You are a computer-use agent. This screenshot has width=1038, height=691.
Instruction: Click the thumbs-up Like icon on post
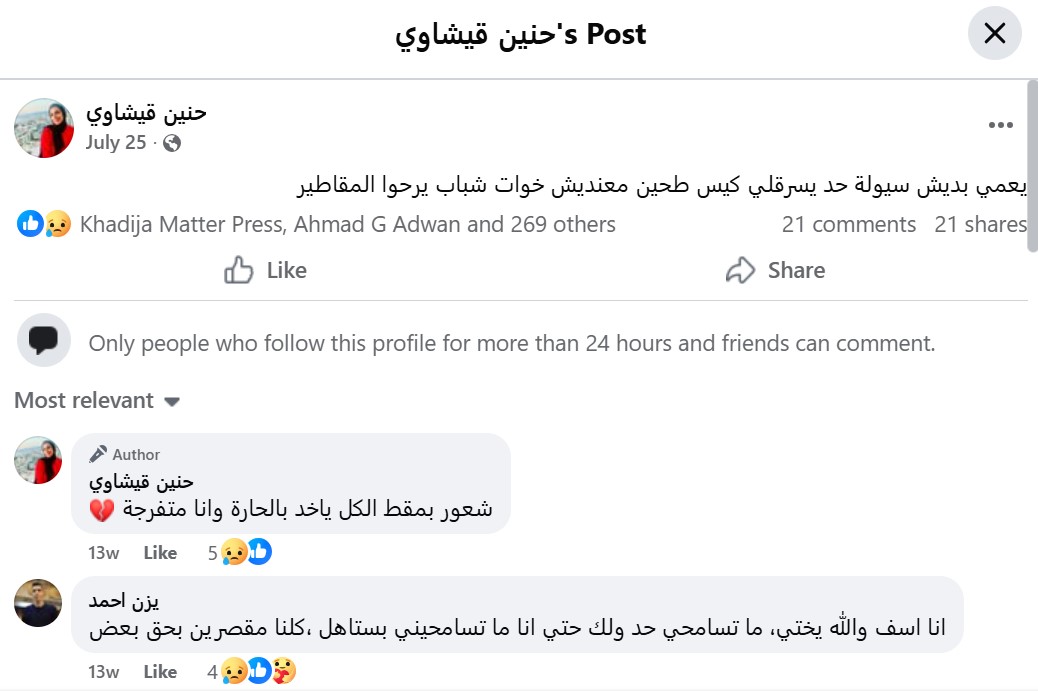238,270
